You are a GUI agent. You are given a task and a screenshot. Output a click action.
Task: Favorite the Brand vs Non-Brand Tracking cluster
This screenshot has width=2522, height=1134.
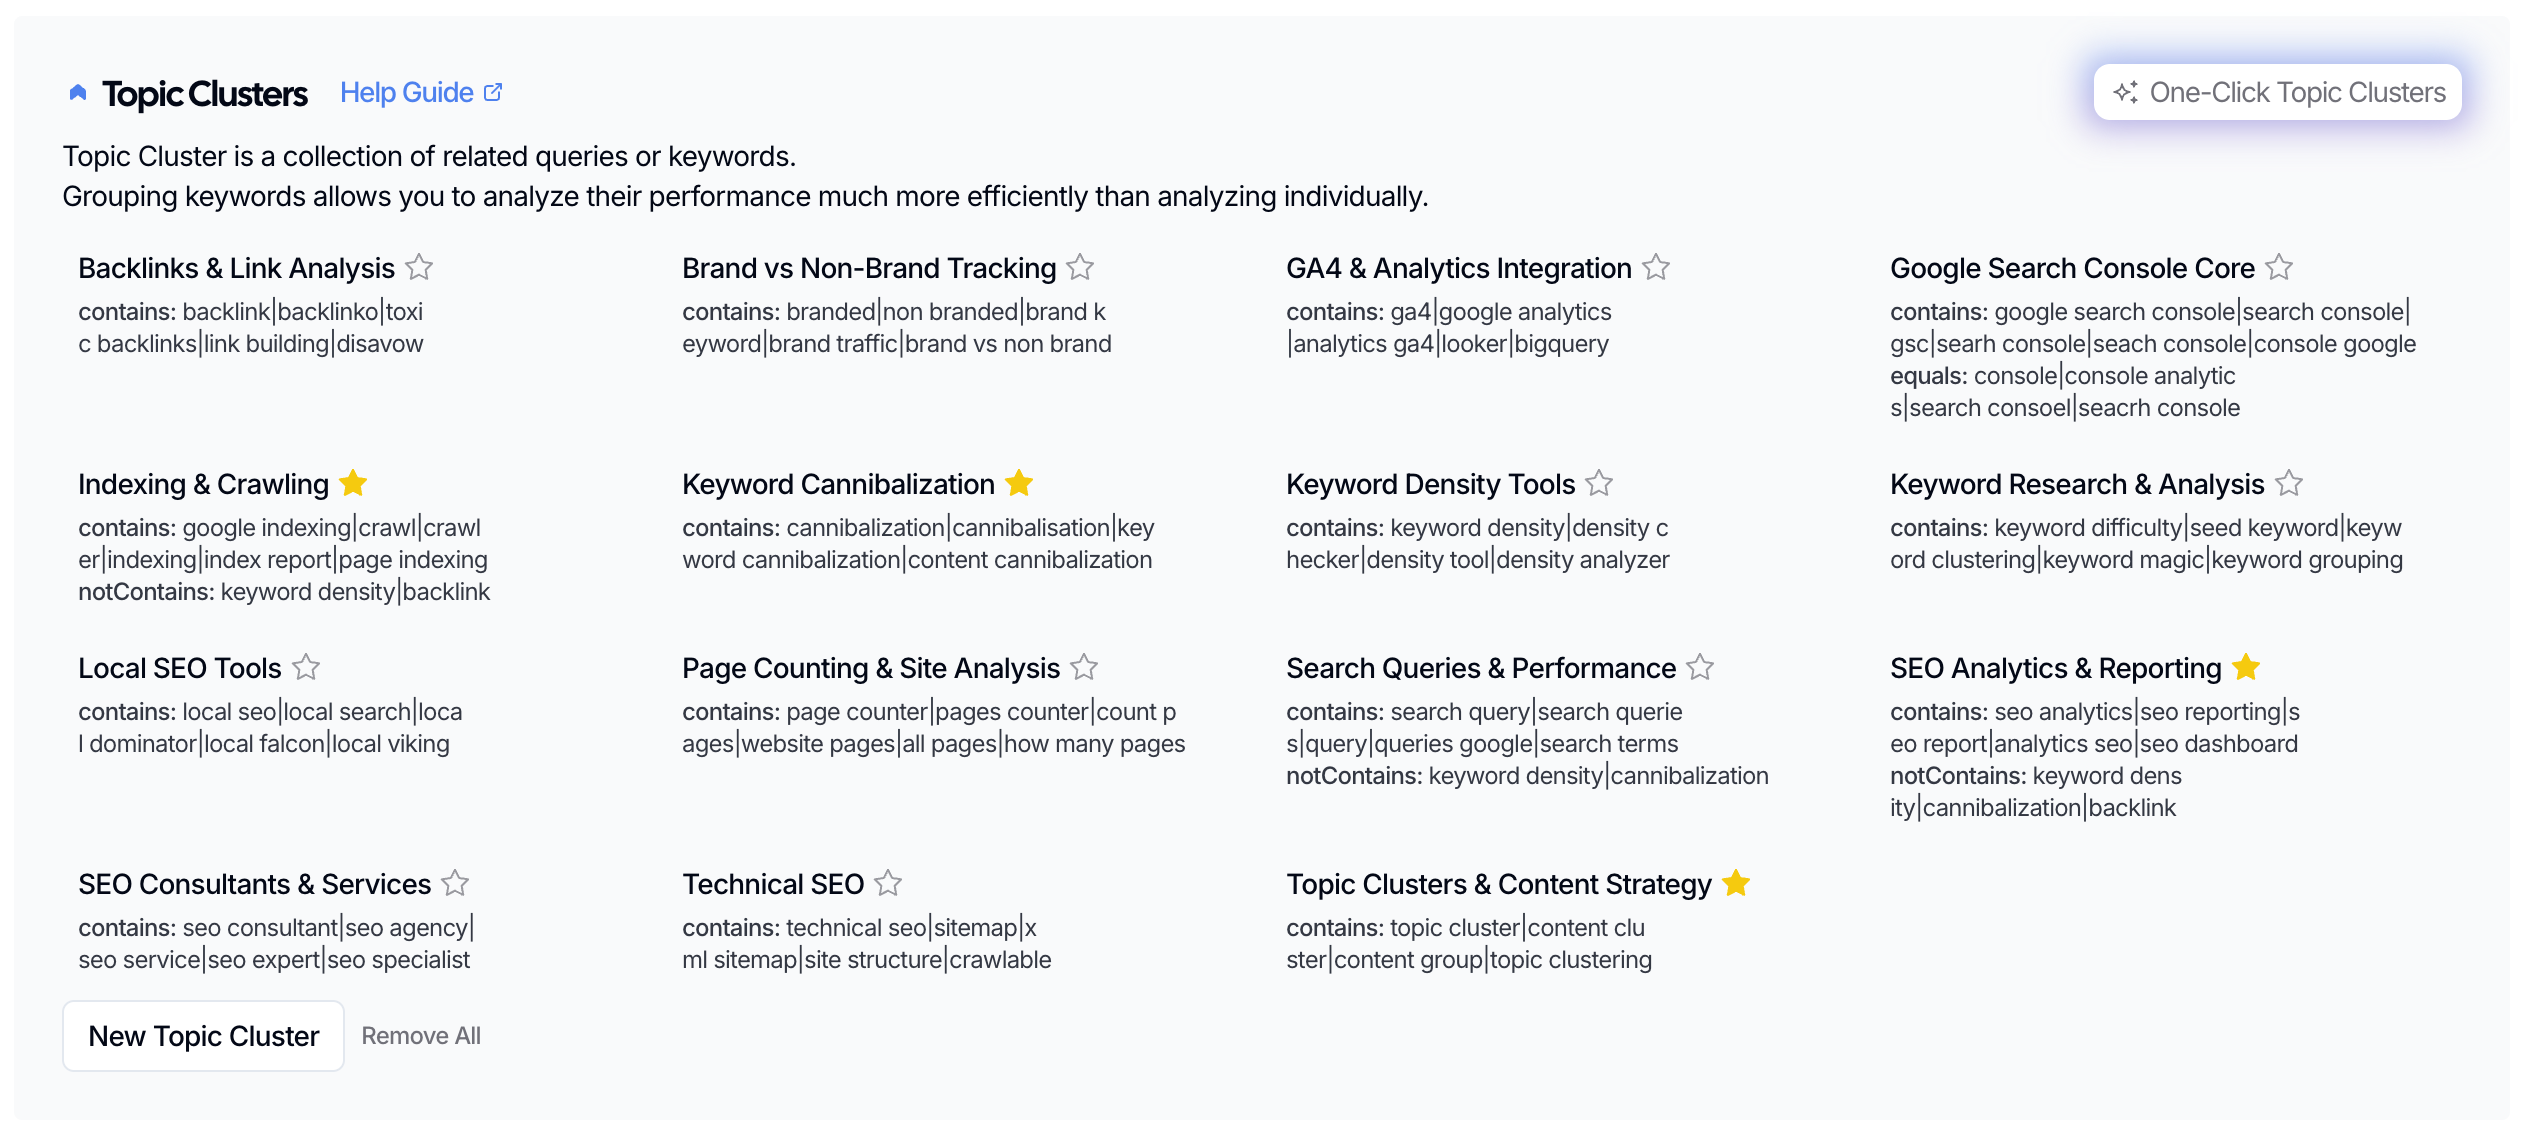pyautogui.click(x=1080, y=267)
